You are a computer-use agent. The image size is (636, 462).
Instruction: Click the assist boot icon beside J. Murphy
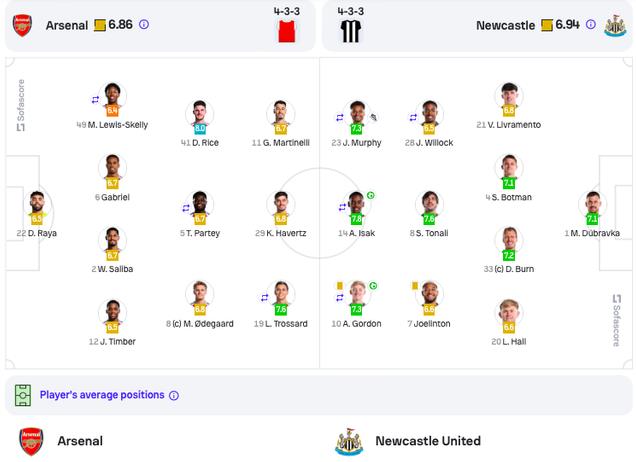374,118
